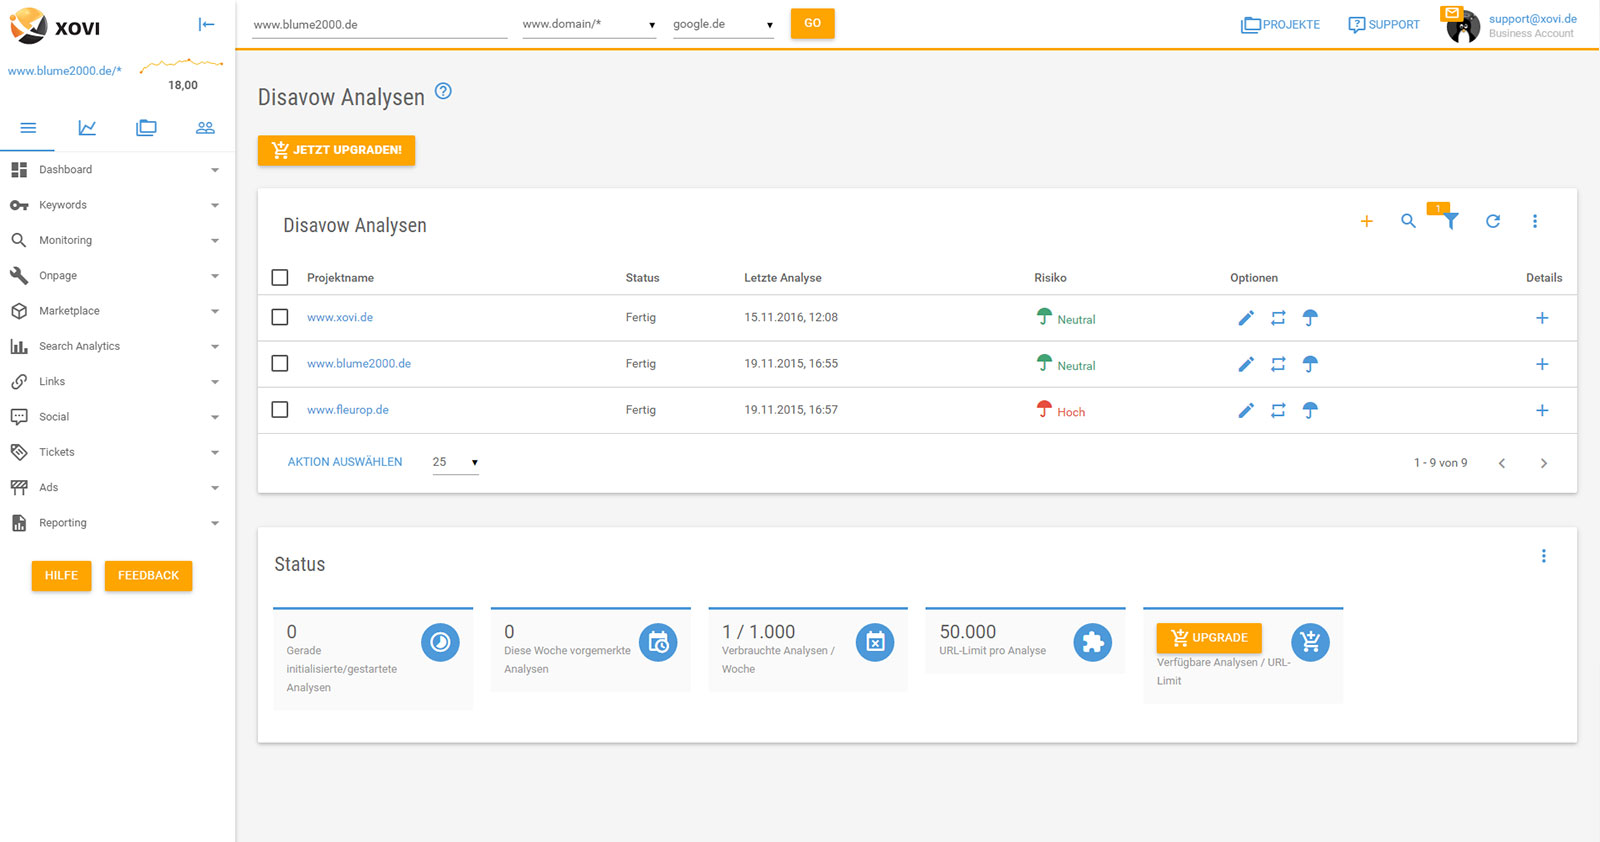Screen dimensions: 1600x842
Task: Switch to the line chart sidebar tab
Action: click(87, 128)
